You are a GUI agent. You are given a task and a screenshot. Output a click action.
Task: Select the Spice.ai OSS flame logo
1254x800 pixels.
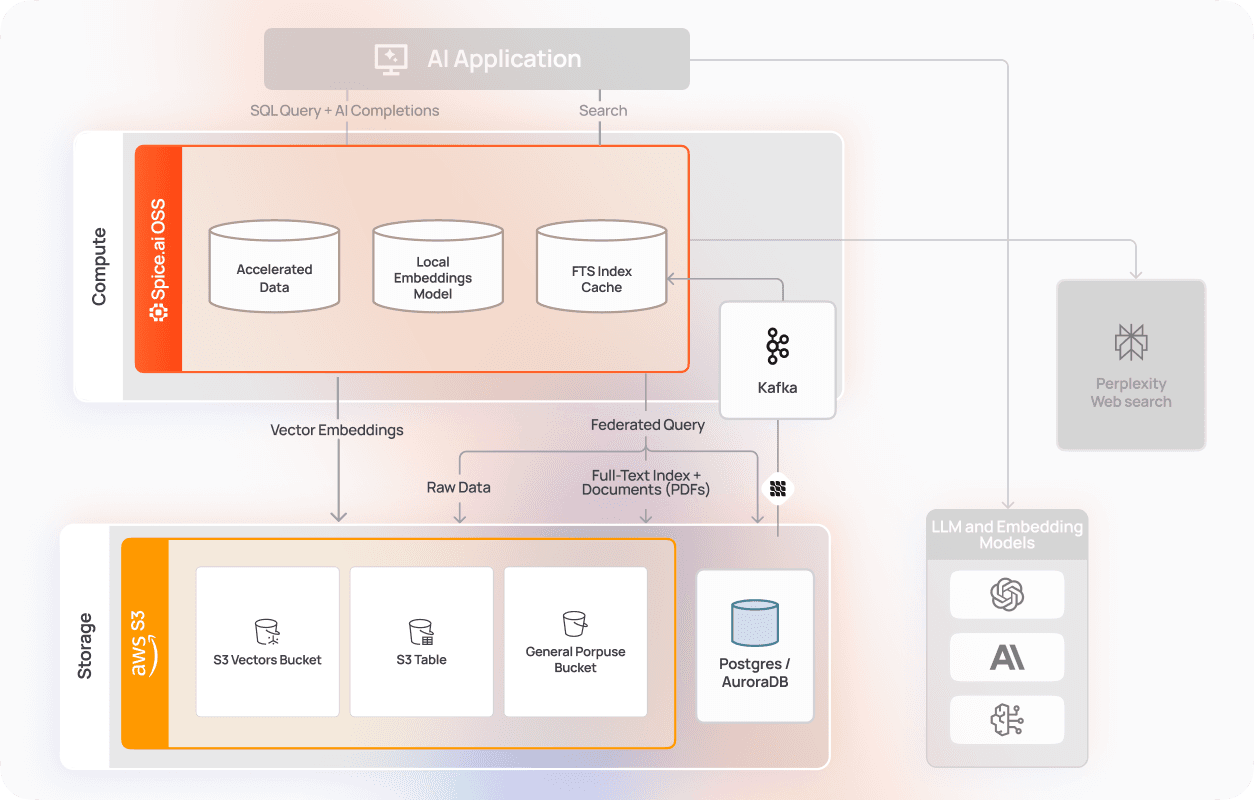click(x=157, y=312)
